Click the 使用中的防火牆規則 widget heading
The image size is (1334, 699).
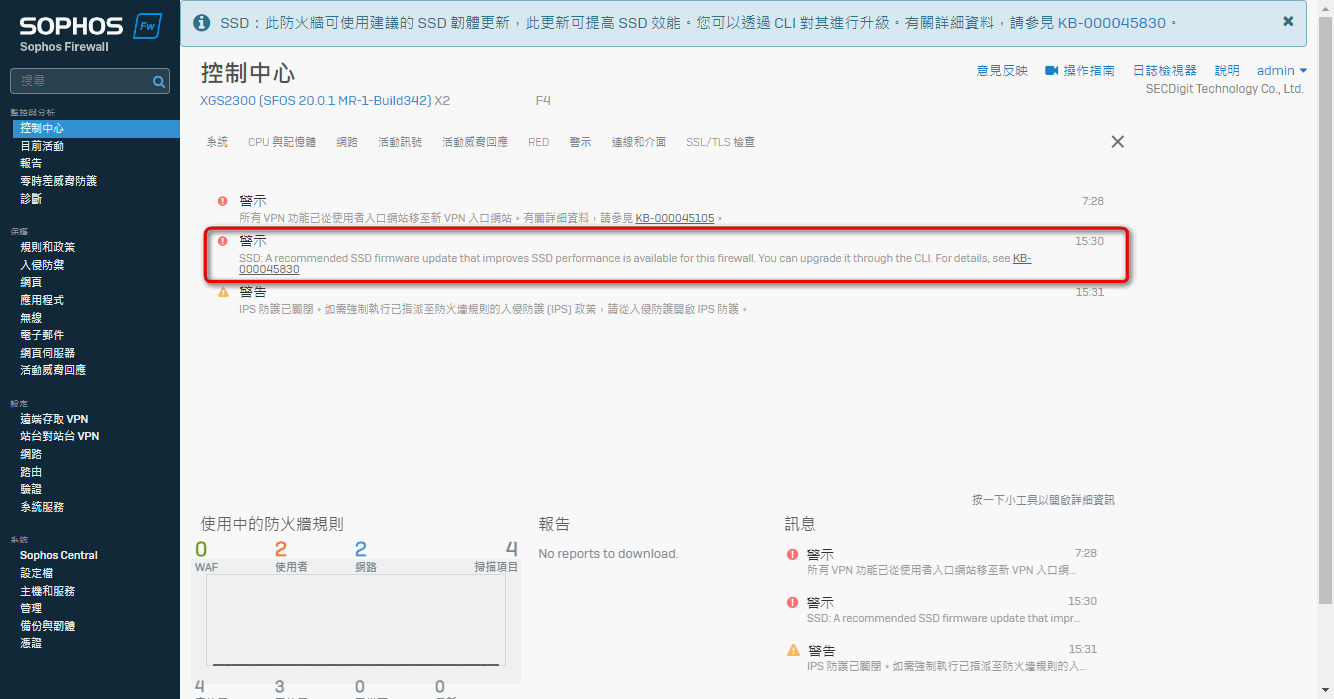point(272,524)
